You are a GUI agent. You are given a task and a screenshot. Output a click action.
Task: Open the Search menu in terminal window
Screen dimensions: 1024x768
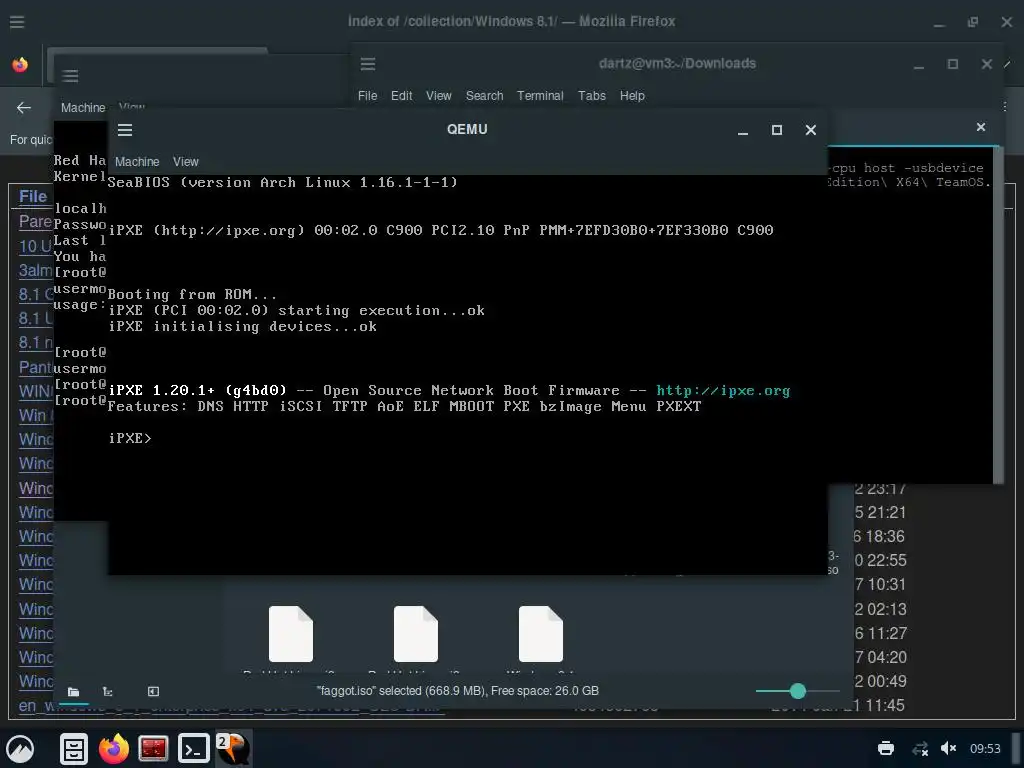(484, 95)
